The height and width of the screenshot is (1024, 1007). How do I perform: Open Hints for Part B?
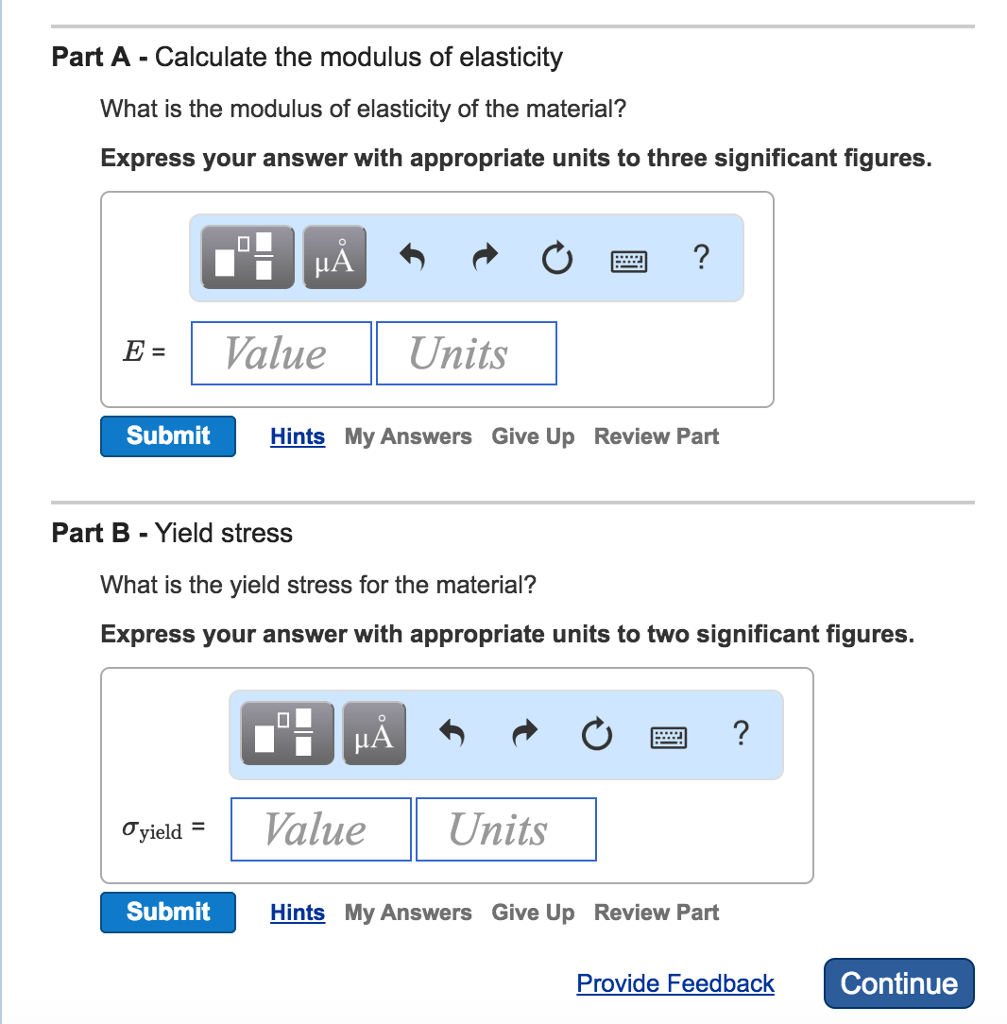[297, 912]
